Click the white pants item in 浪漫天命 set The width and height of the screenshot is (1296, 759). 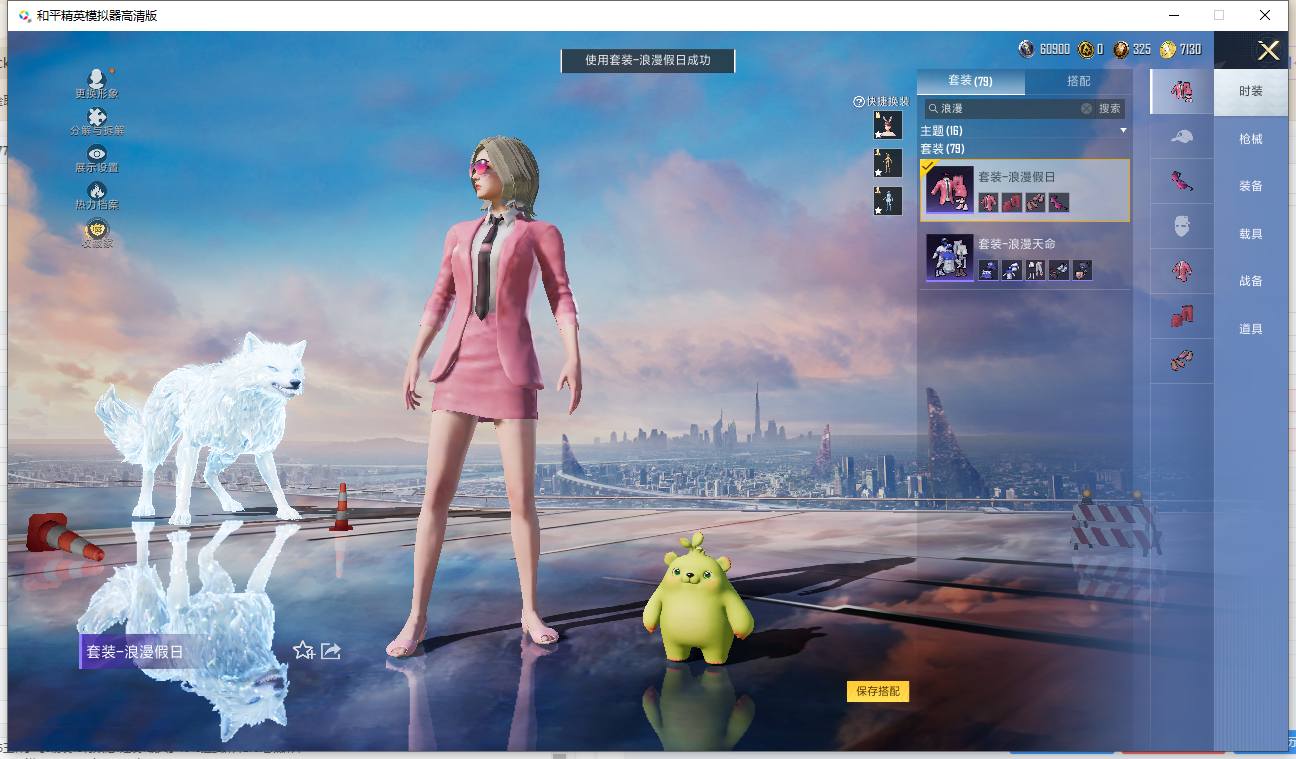tap(1035, 270)
